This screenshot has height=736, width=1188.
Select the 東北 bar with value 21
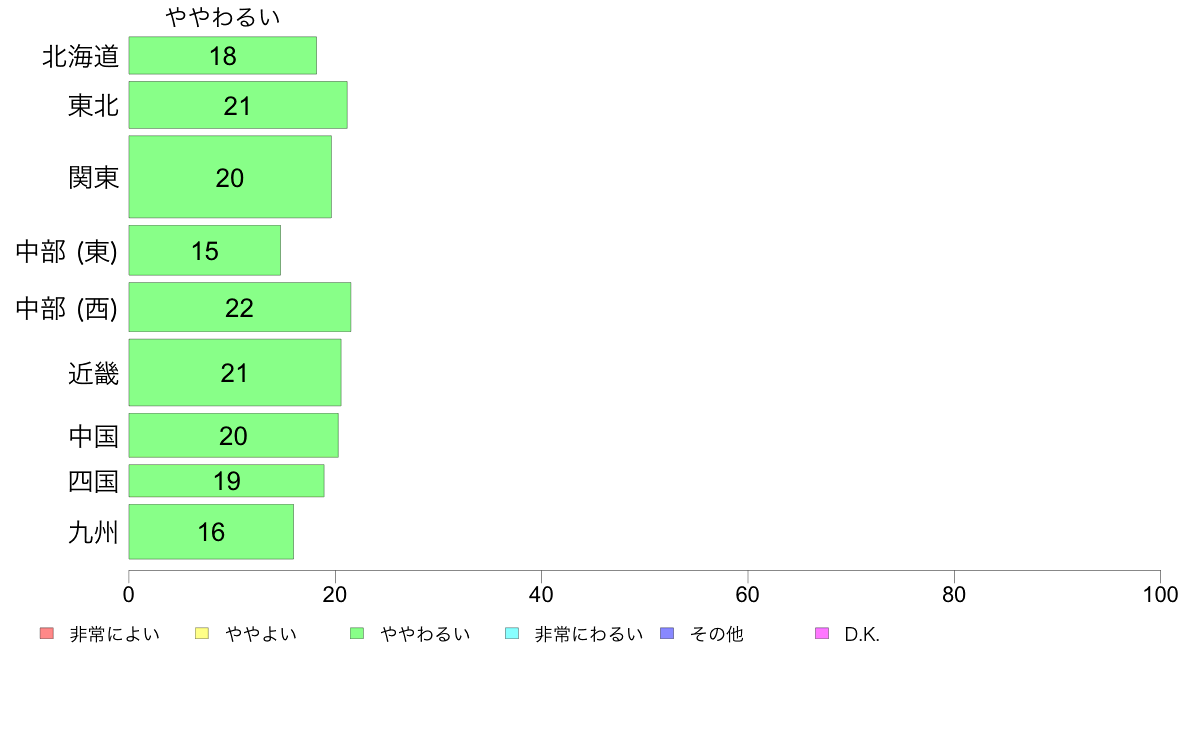[x=238, y=105]
